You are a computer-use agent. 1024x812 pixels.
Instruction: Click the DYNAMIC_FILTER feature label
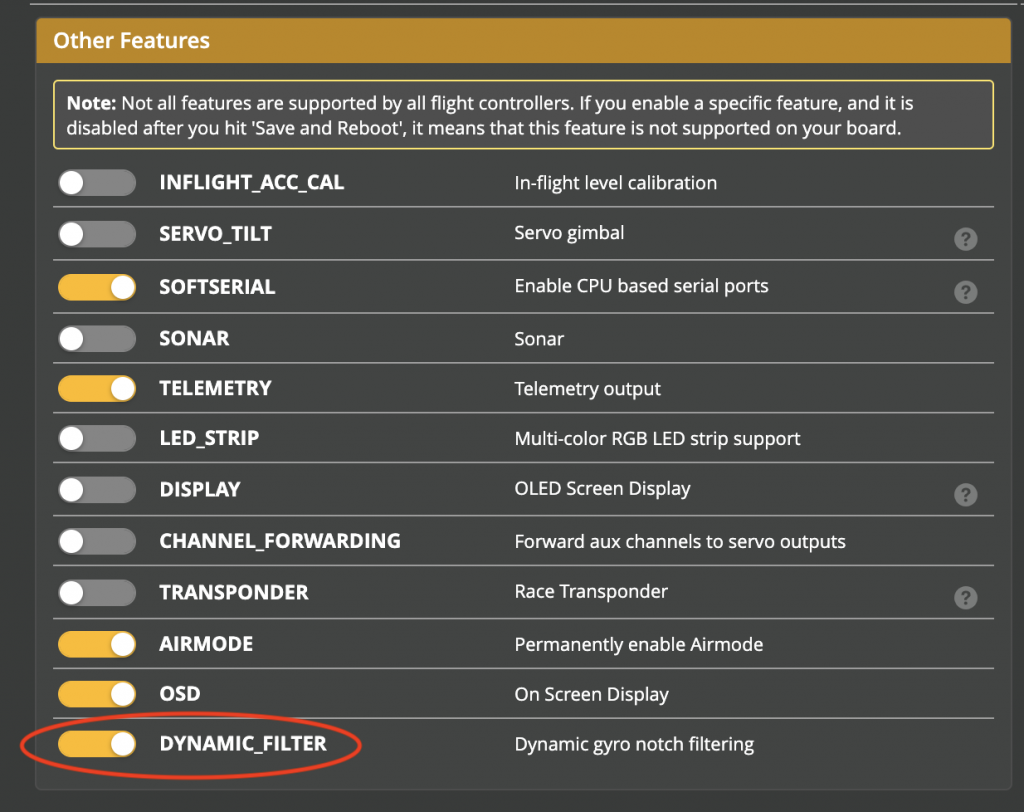(243, 745)
